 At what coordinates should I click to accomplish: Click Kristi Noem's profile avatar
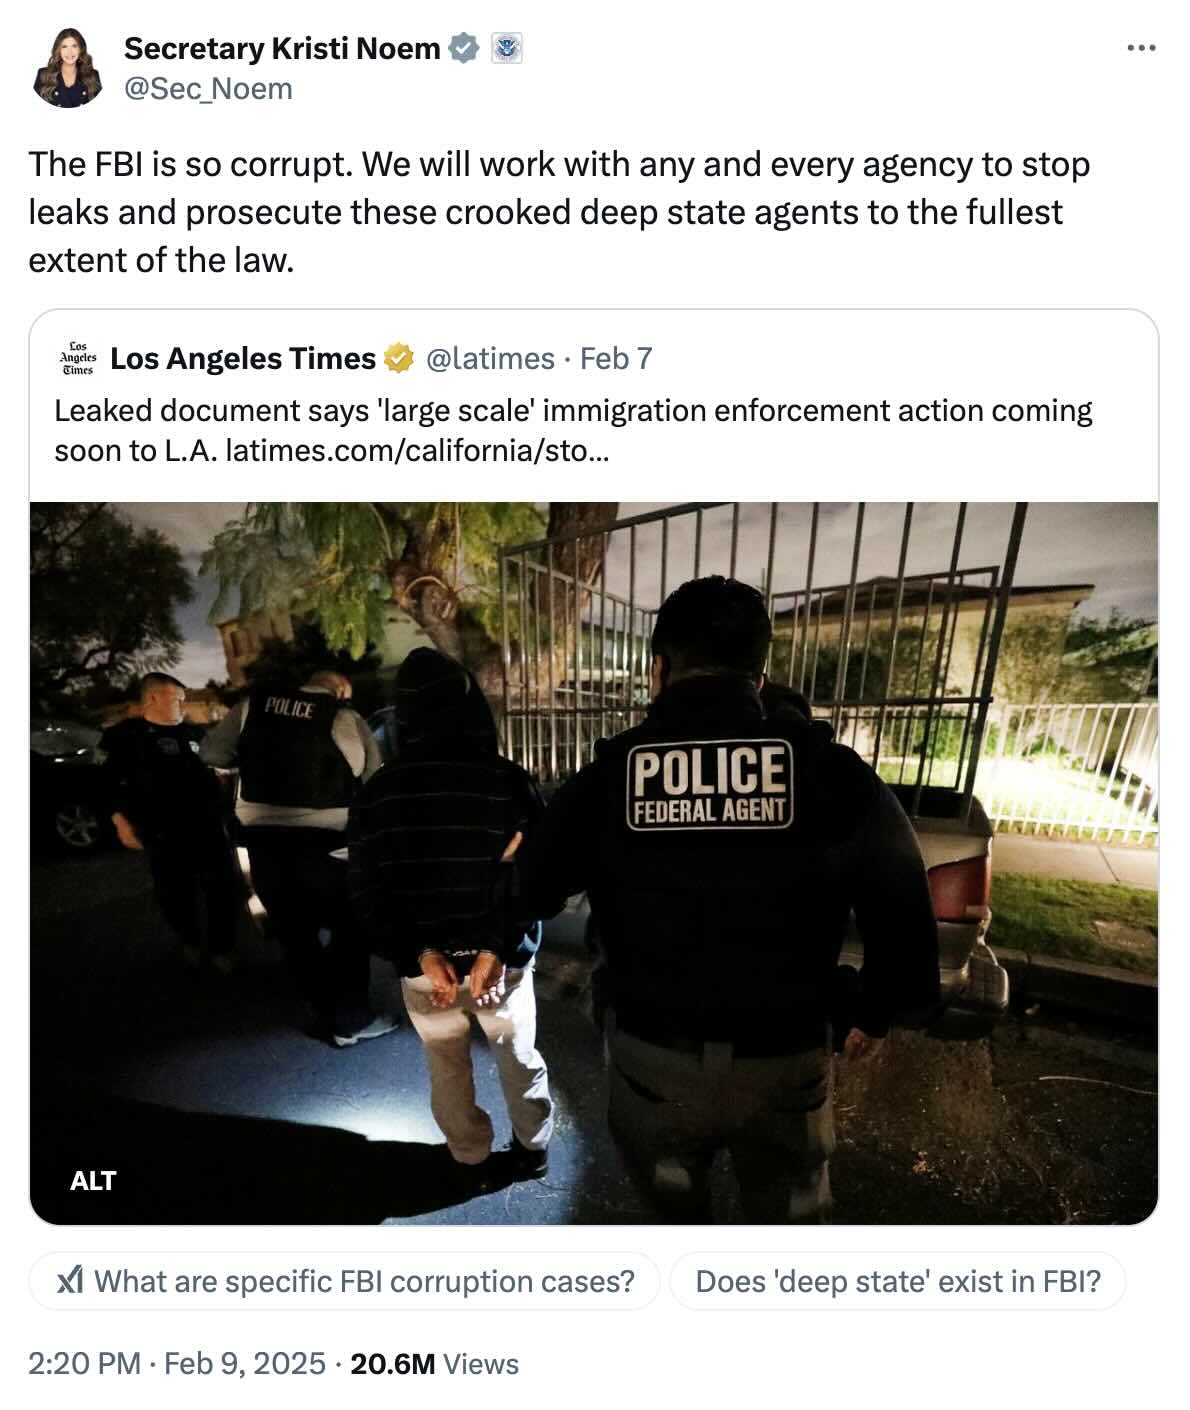click(68, 68)
